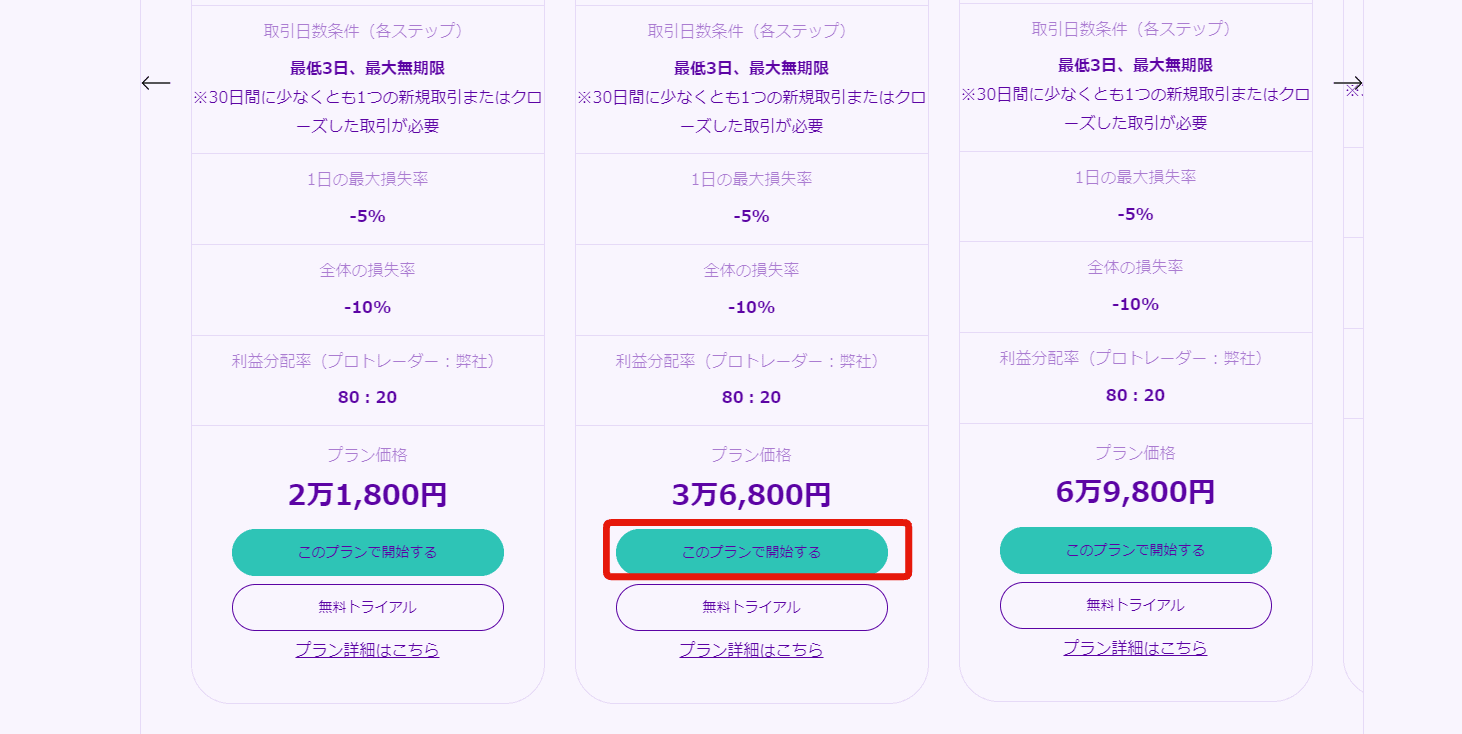Click the プラン価格 label in the middle card
Screen dimensions: 1462x734
click(x=751, y=455)
